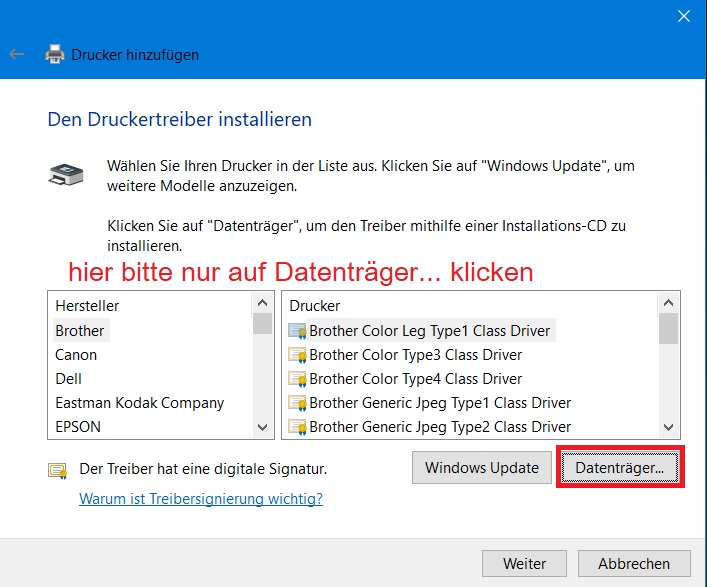This screenshot has width=707, height=587.
Task: Click the digital signature certificate icon
Action: pos(58,471)
